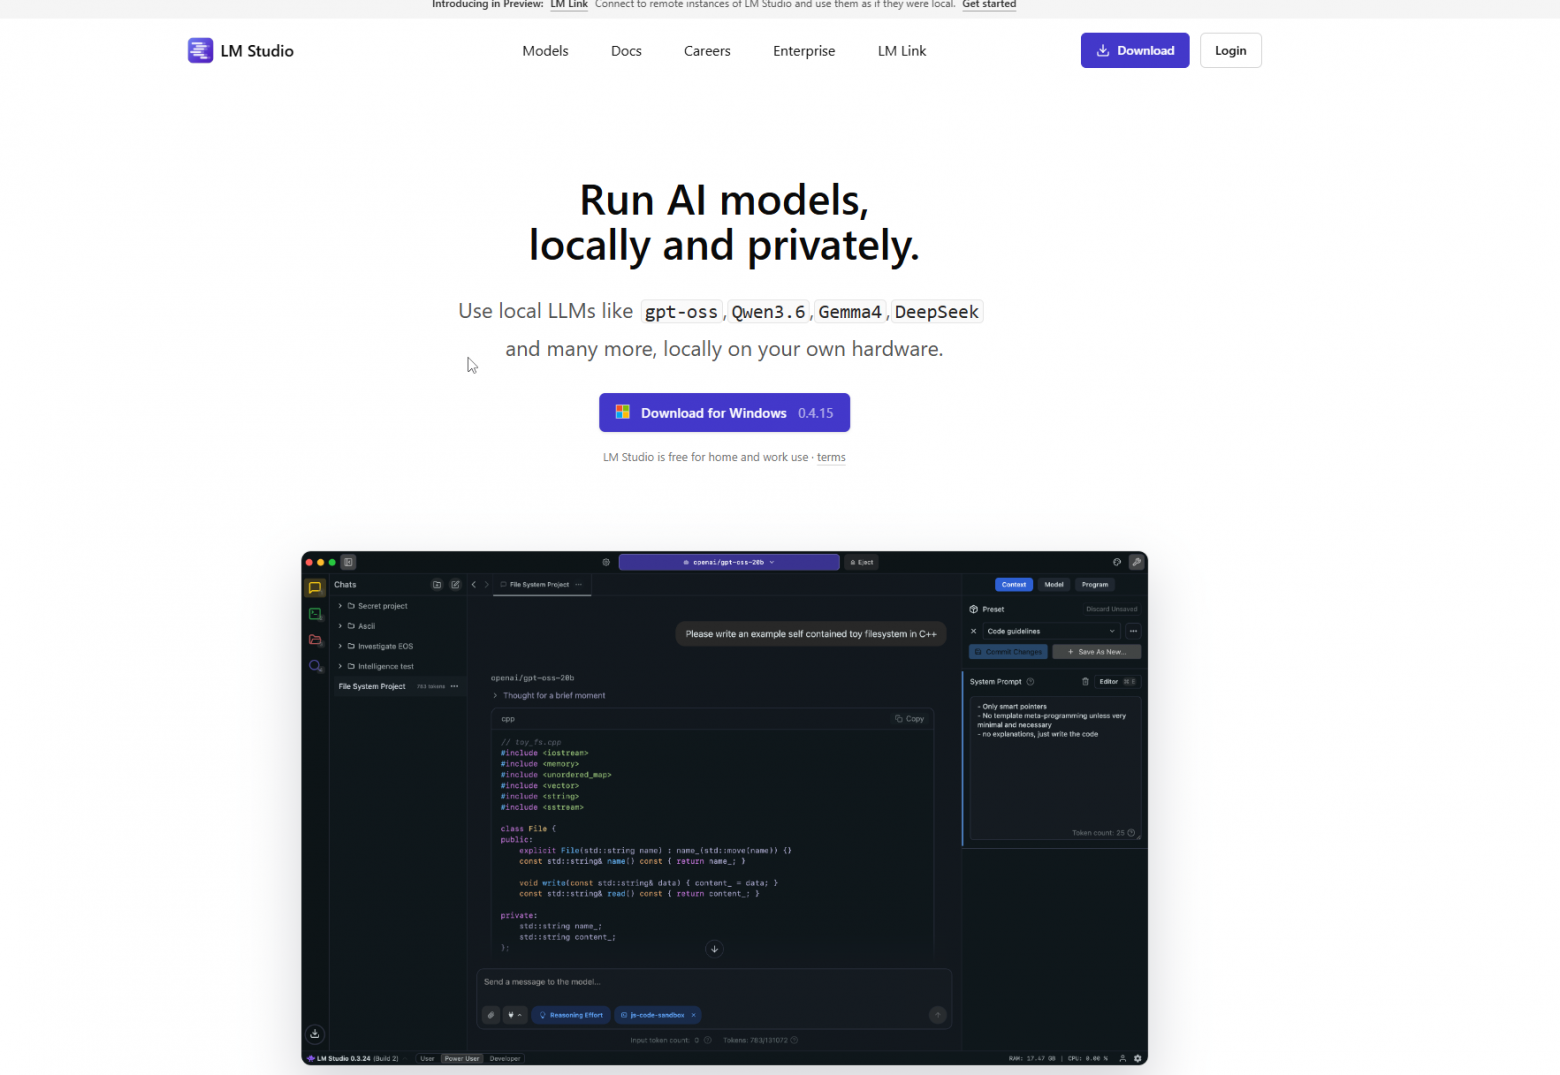Viewport: 1560px width, 1075px height.
Task: Click the three dots on the File System Project tab
Action: click(x=579, y=585)
